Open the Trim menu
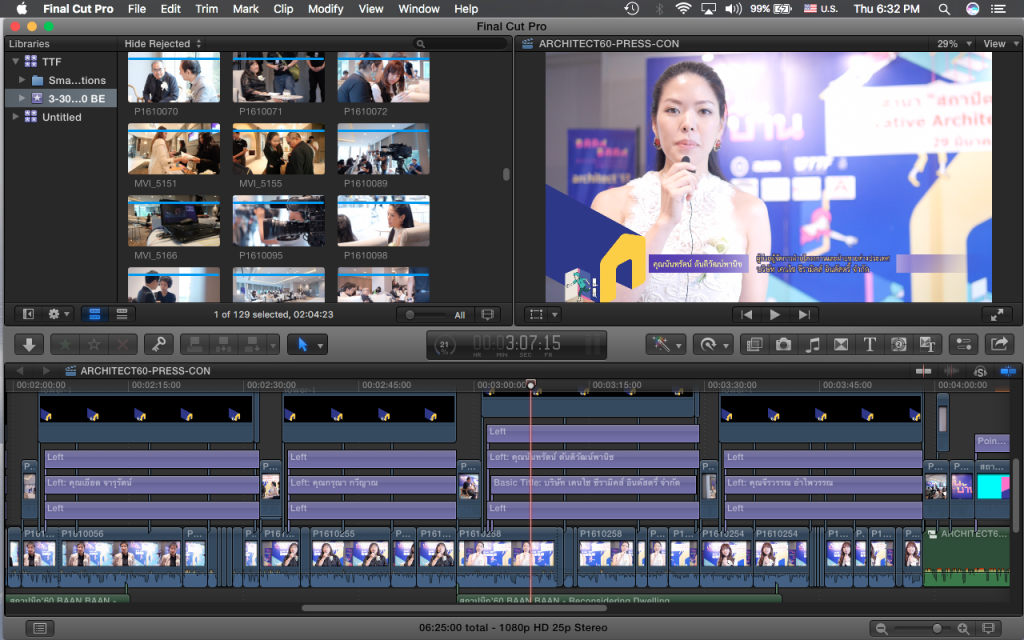 click(206, 9)
